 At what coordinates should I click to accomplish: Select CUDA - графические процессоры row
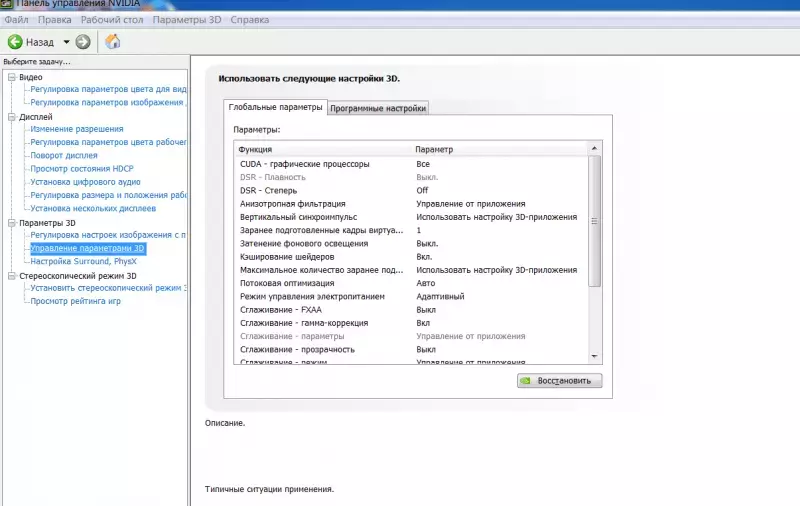click(x=411, y=164)
